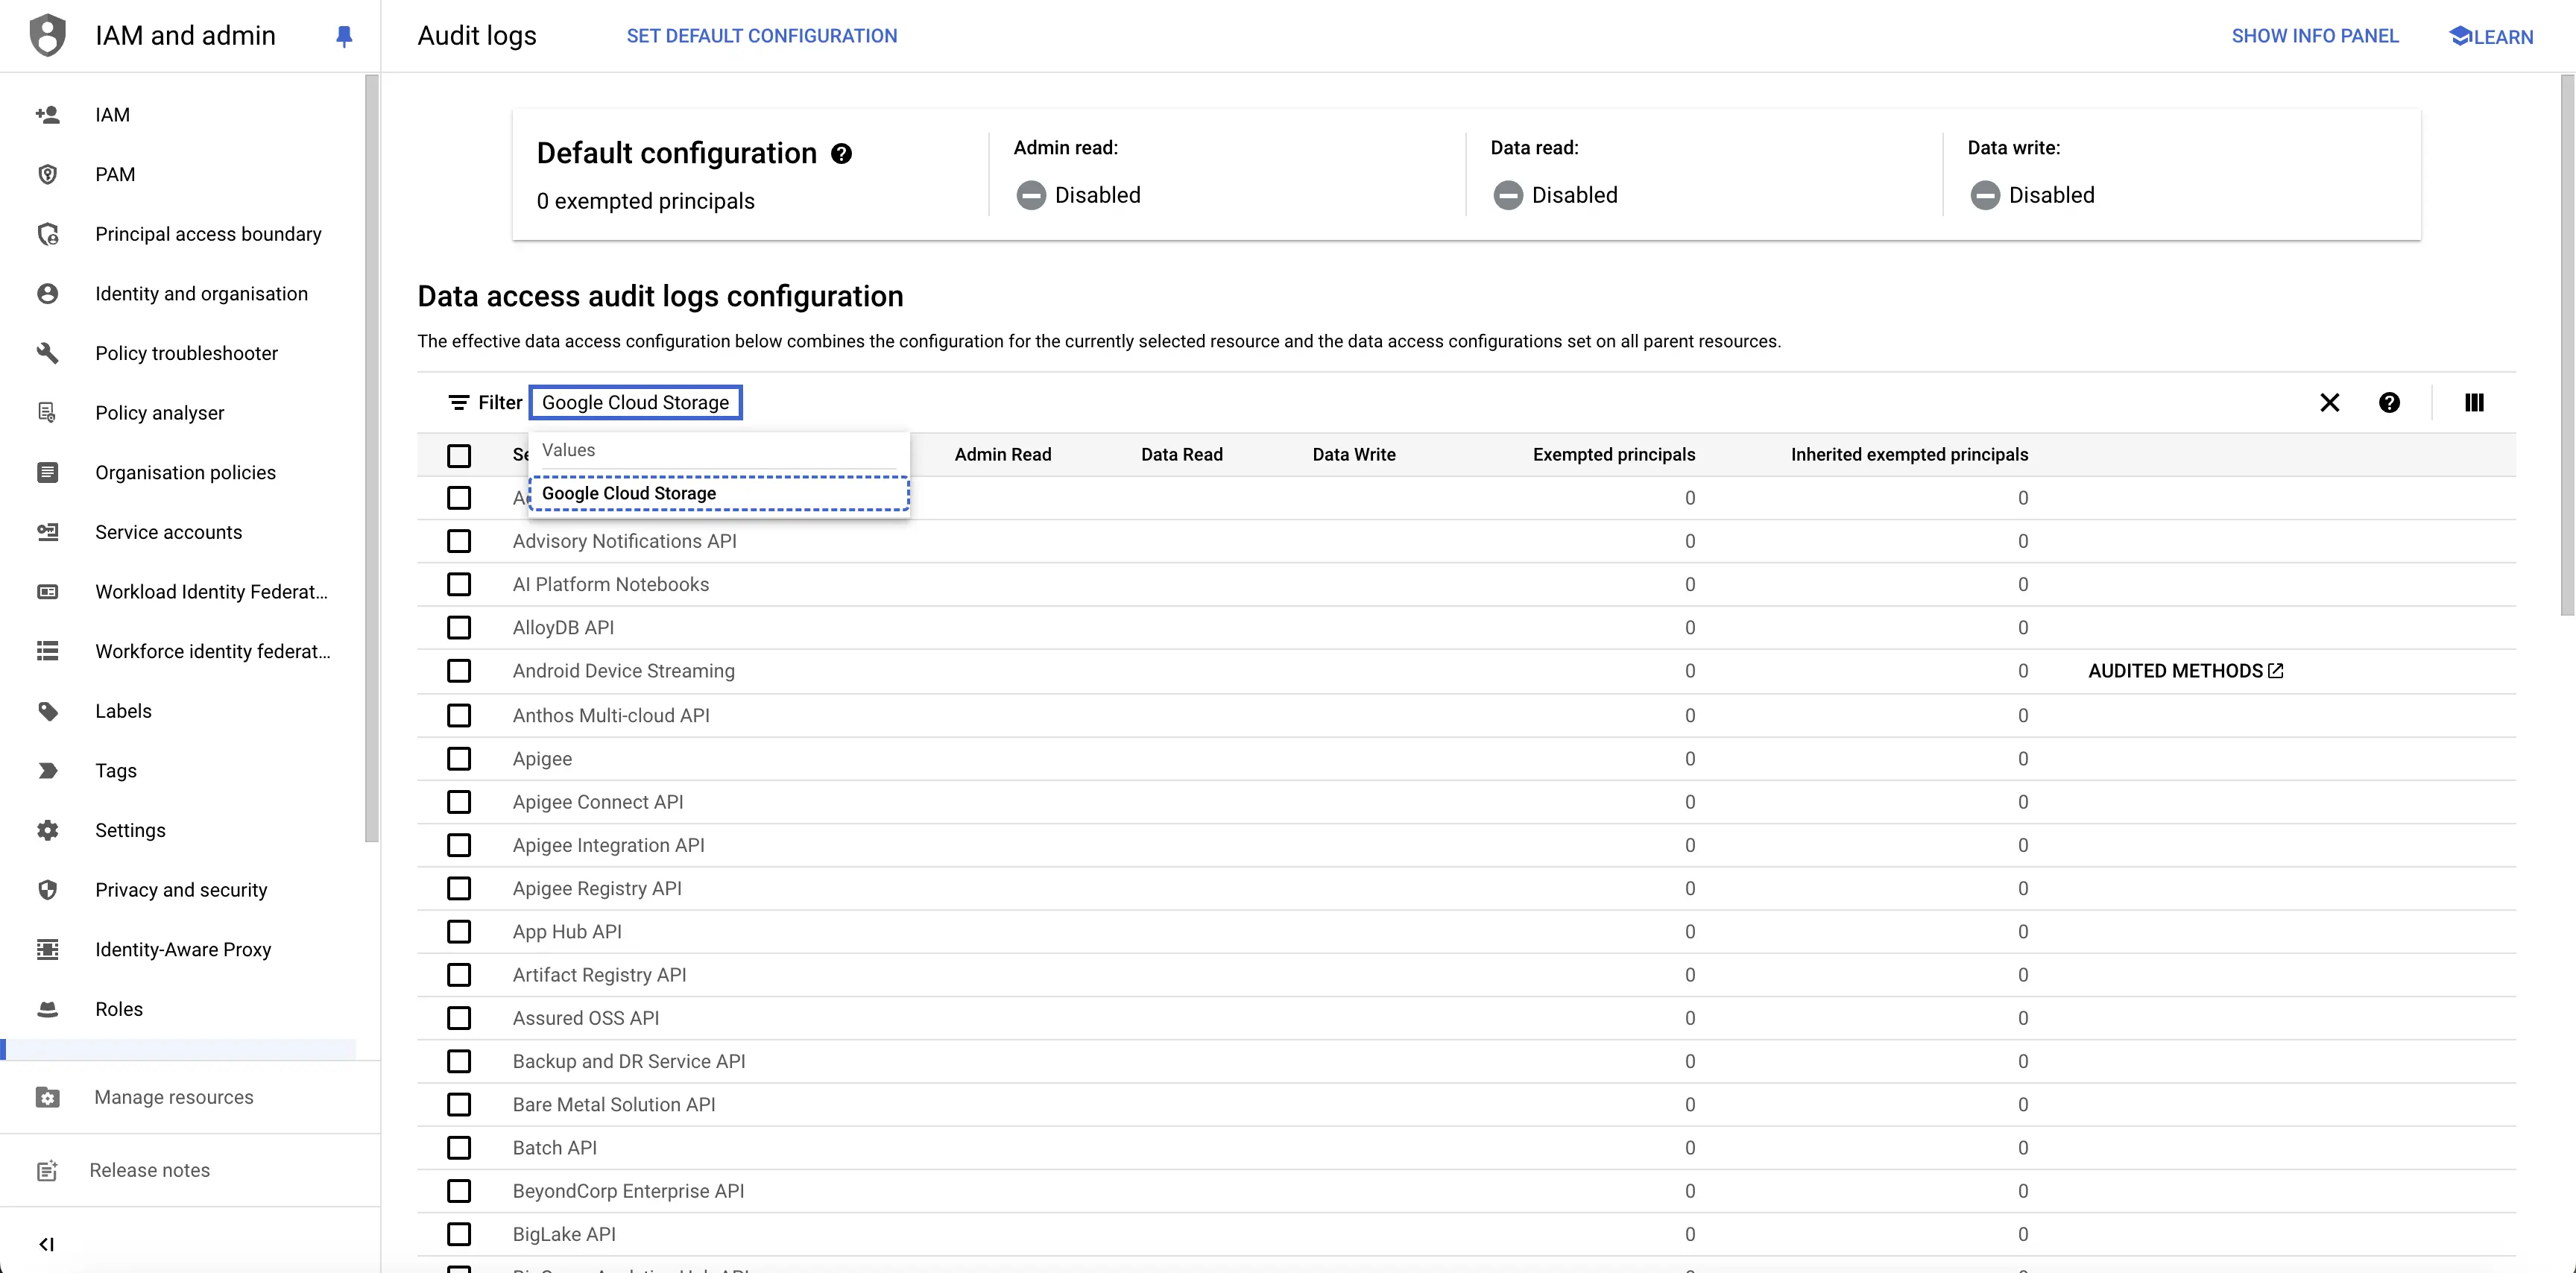
Task: Open Policy troubleshooter menu item
Action: point(186,353)
